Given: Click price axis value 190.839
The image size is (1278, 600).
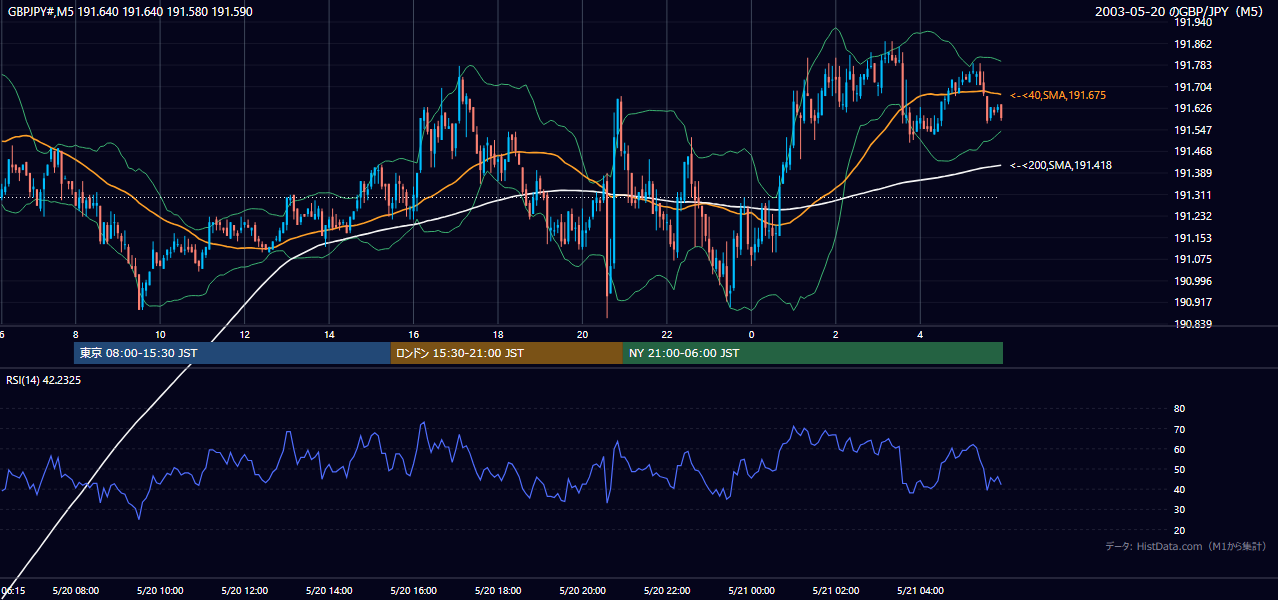Looking at the screenshot, I should [1193, 325].
